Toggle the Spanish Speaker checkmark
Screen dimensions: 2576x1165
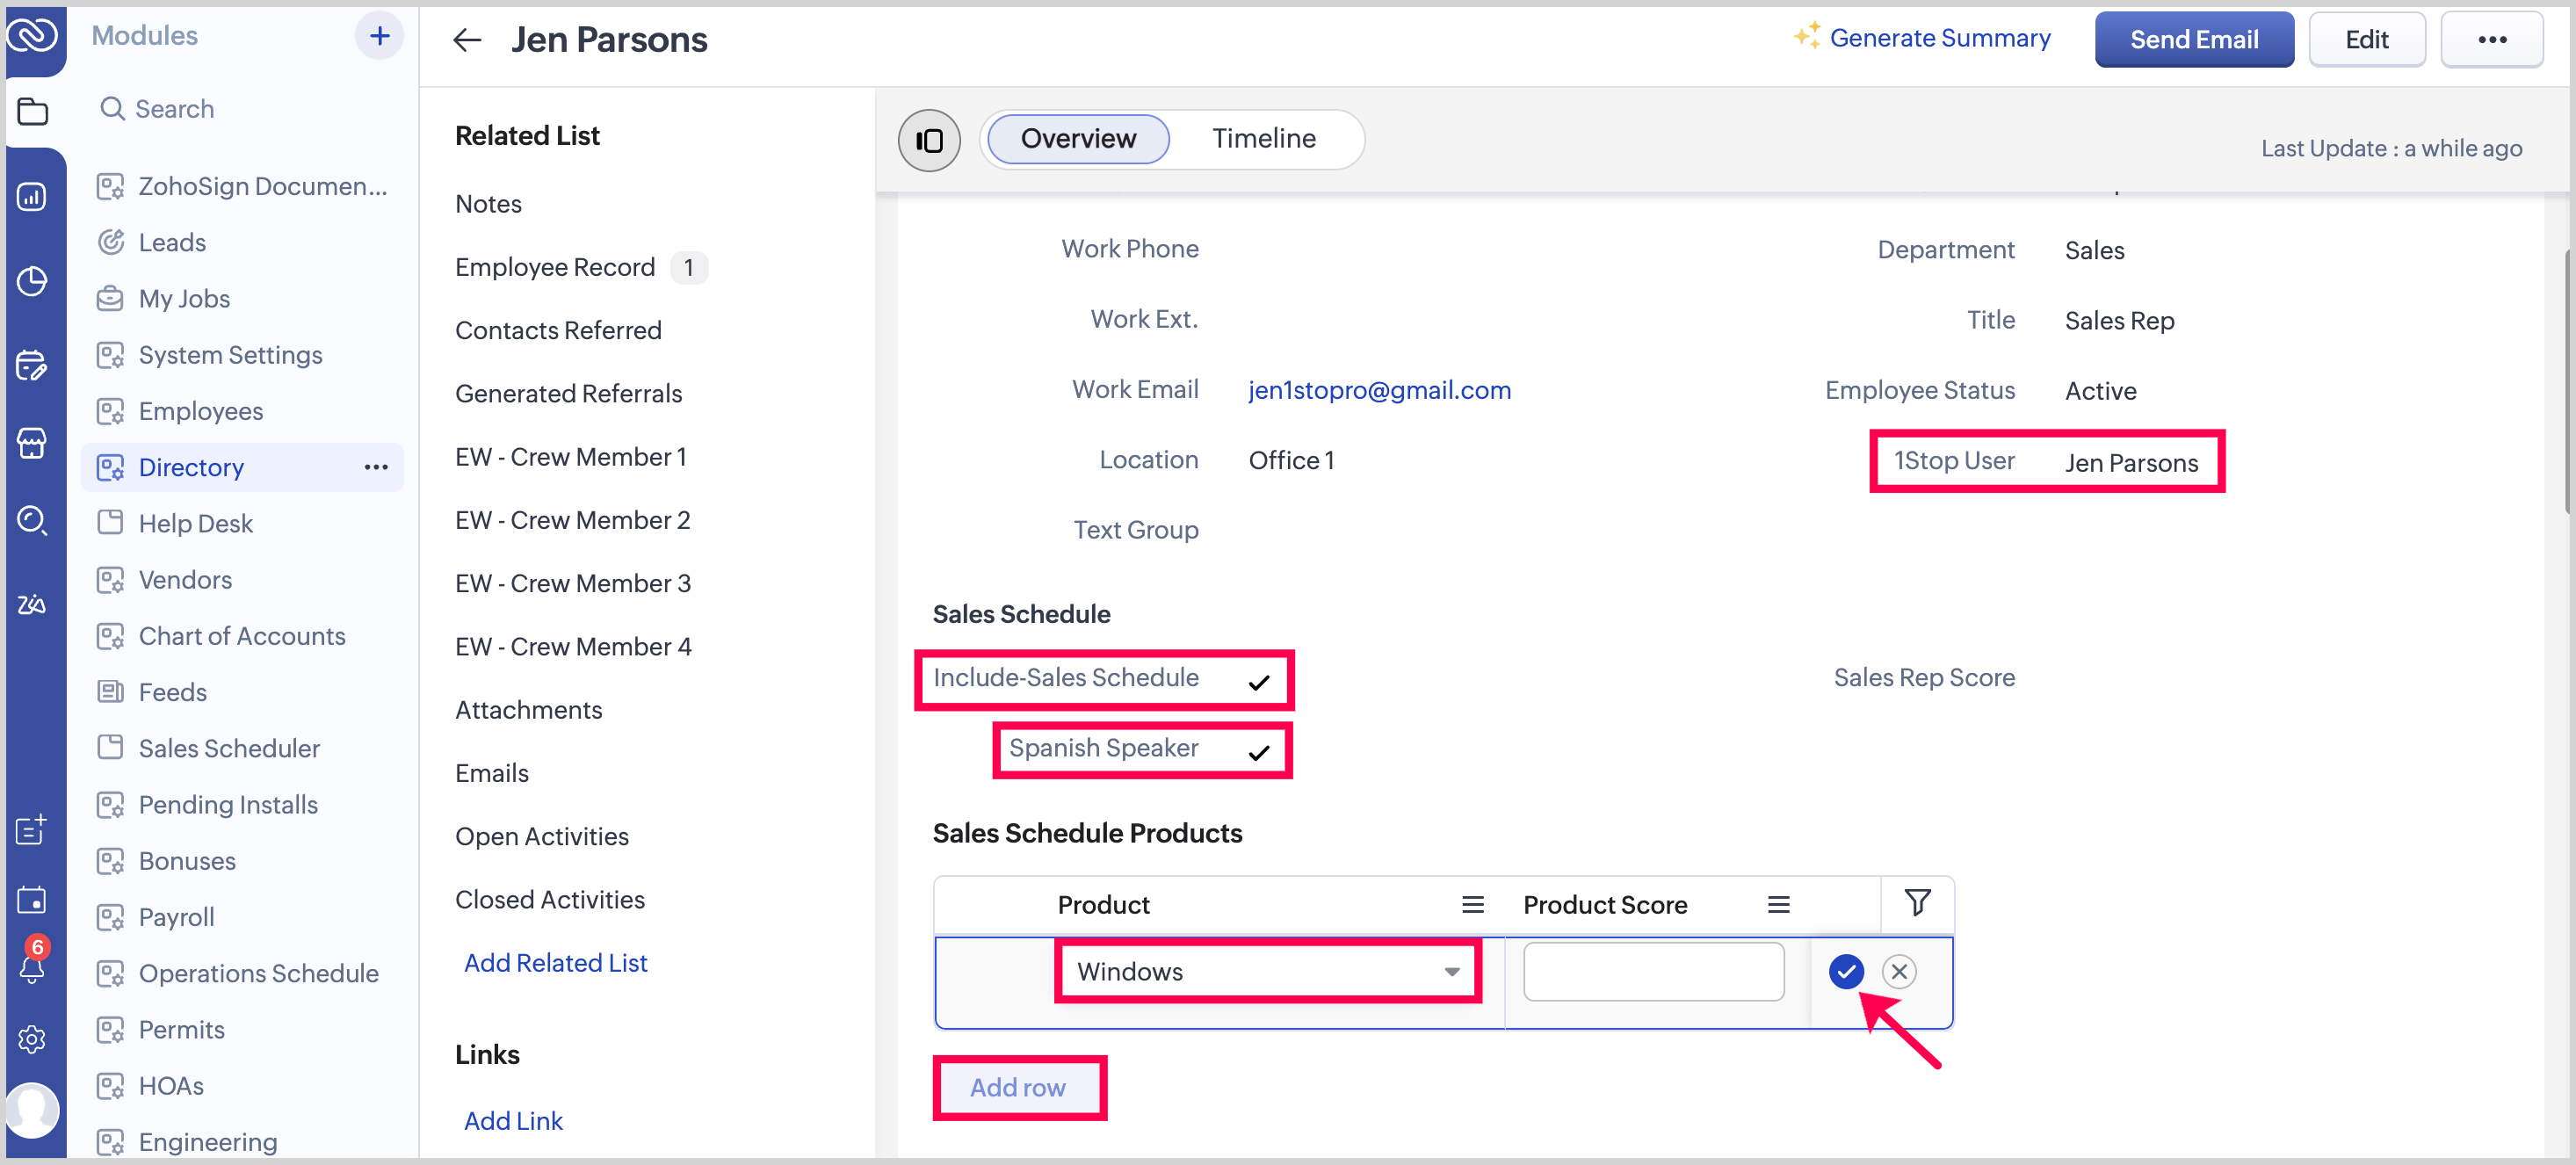(1258, 752)
